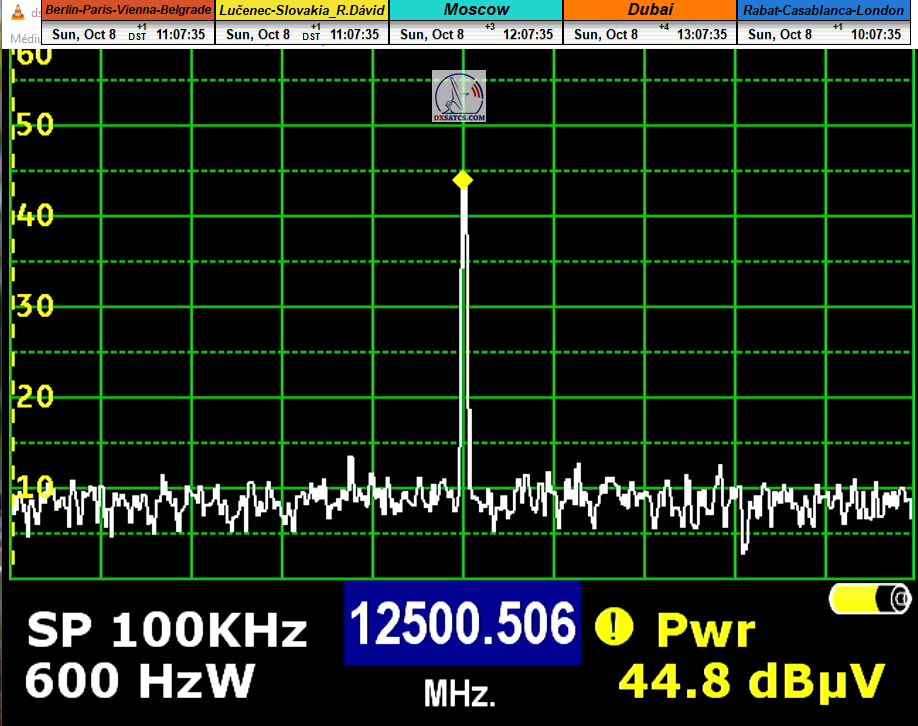Click the SP 100KHz span label

[x=166, y=631]
